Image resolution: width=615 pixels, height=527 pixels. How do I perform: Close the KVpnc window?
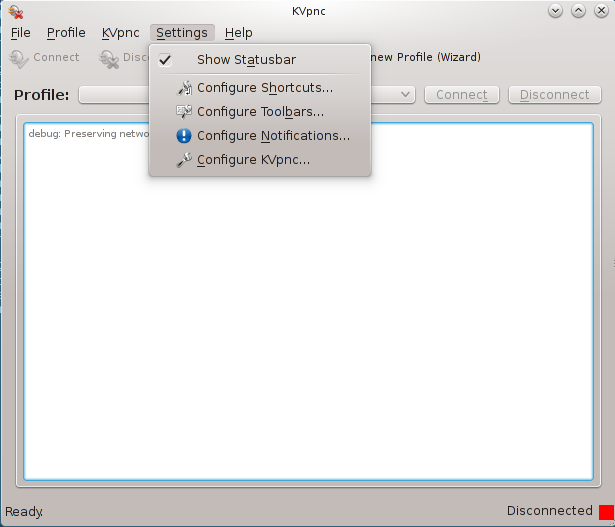click(601, 11)
